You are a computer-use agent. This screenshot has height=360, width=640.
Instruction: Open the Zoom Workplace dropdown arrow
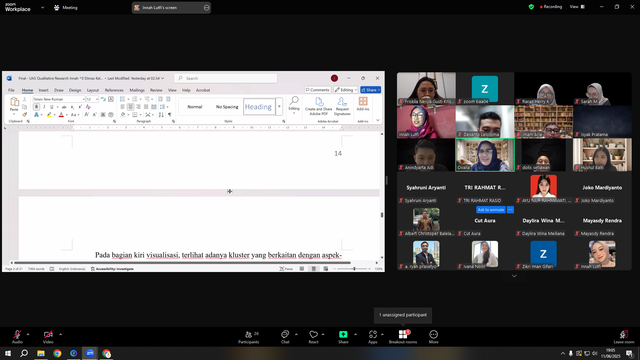(x=42, y=7)
